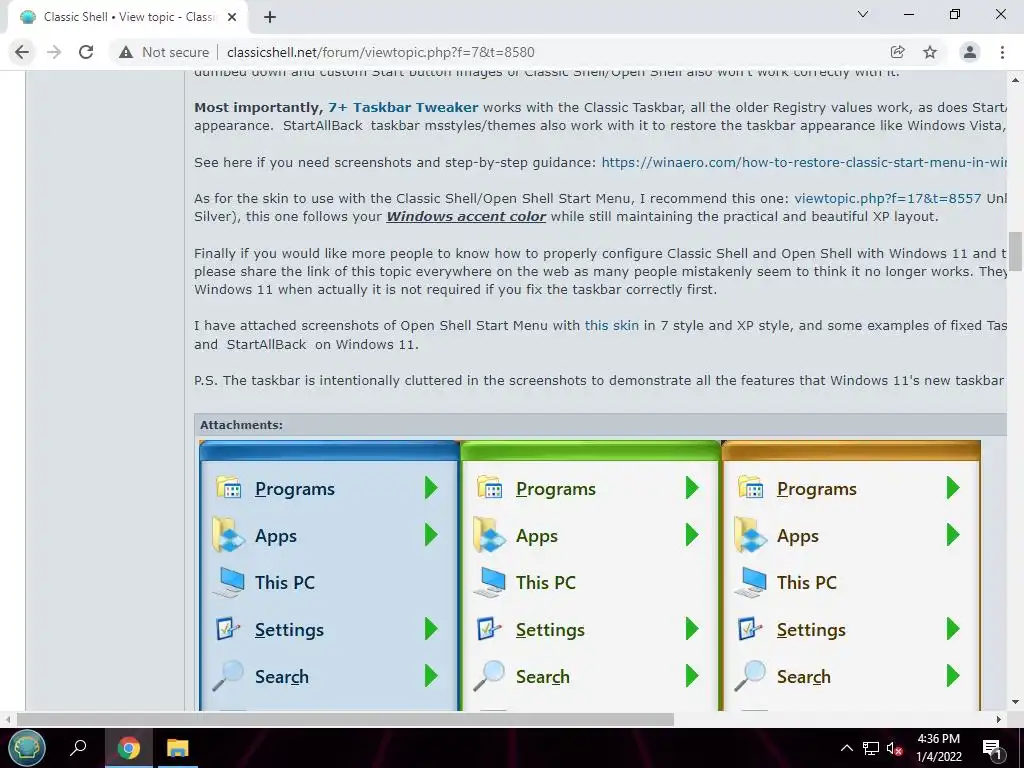
Task: Expand Apps arrow in blue menu
Action: click(431, 535)
